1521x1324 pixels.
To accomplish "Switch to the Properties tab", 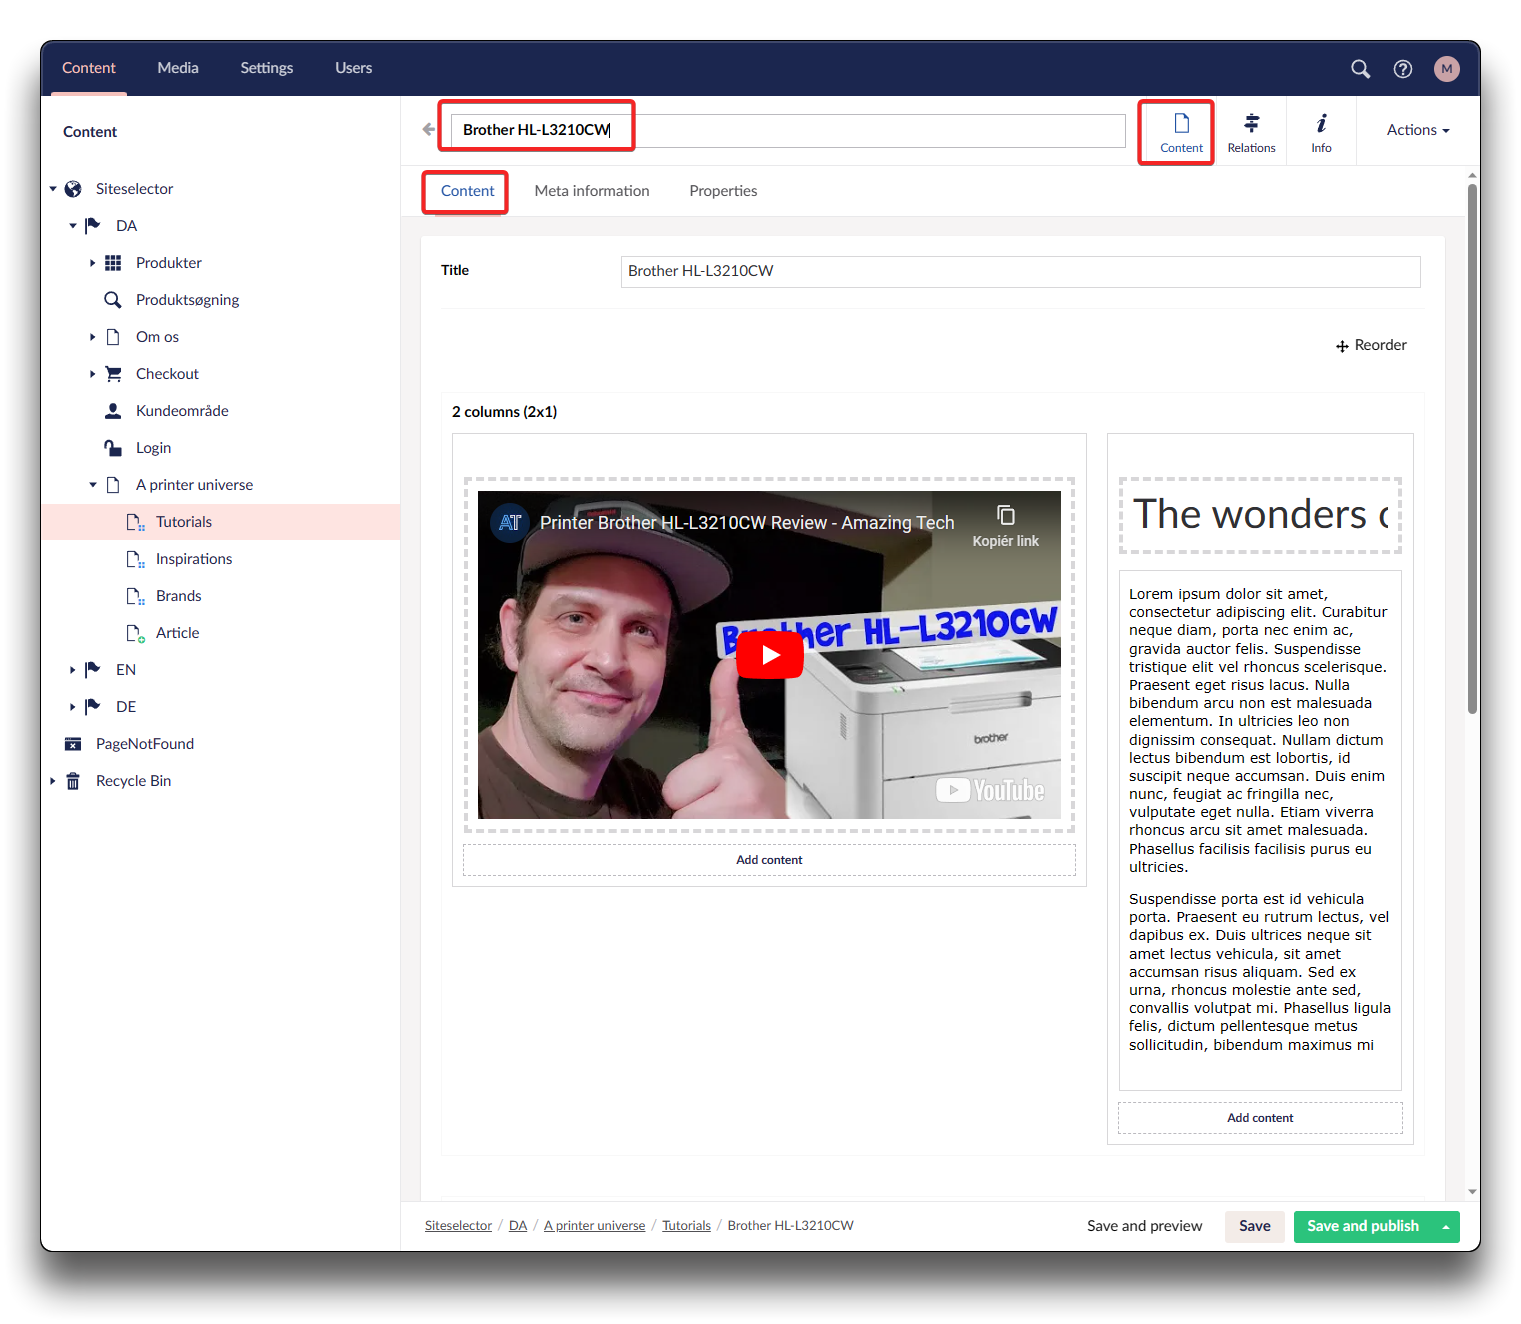I will point(723,191).
